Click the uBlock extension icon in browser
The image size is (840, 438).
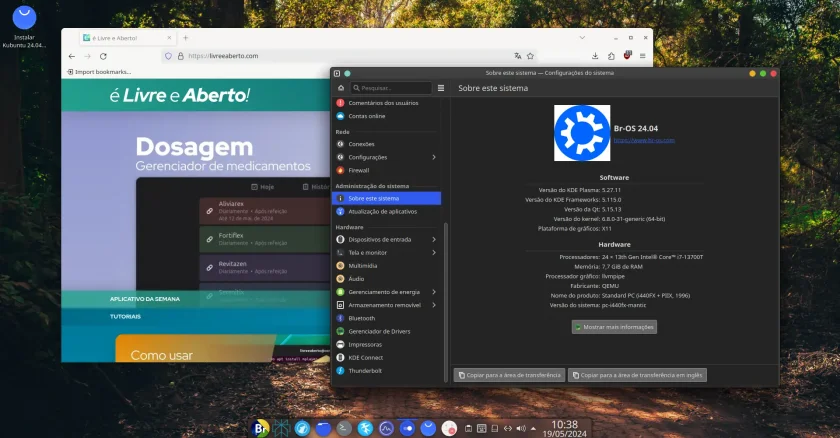(627, 55)
